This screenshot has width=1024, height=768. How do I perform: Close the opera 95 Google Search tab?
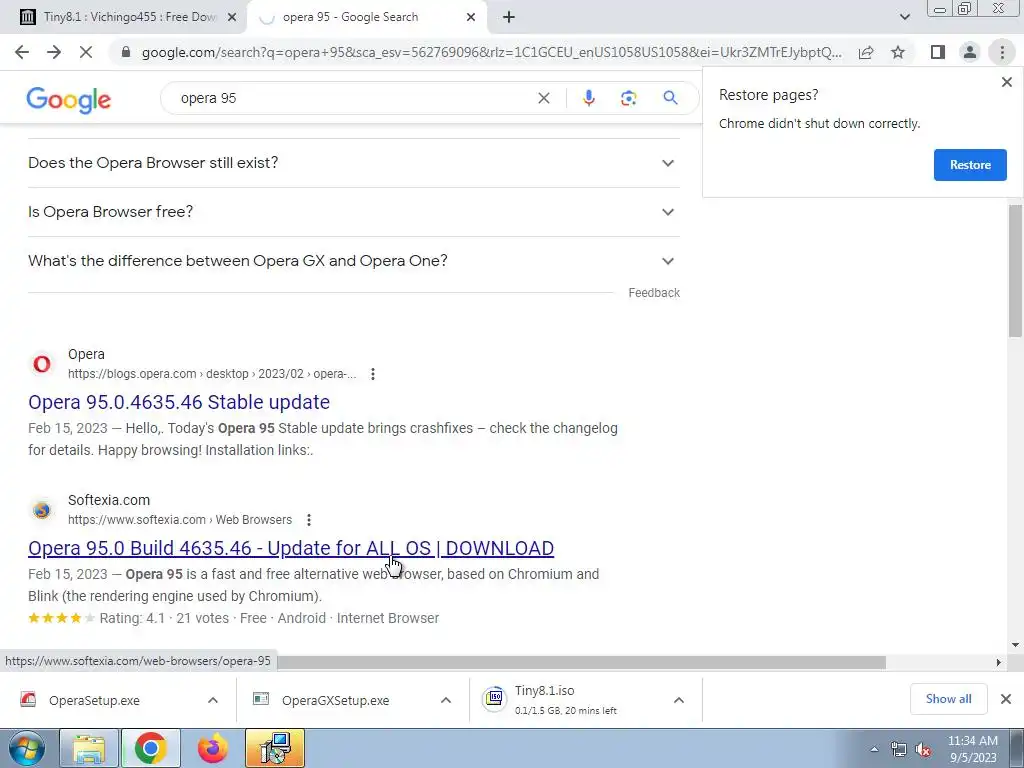(471, 17)
